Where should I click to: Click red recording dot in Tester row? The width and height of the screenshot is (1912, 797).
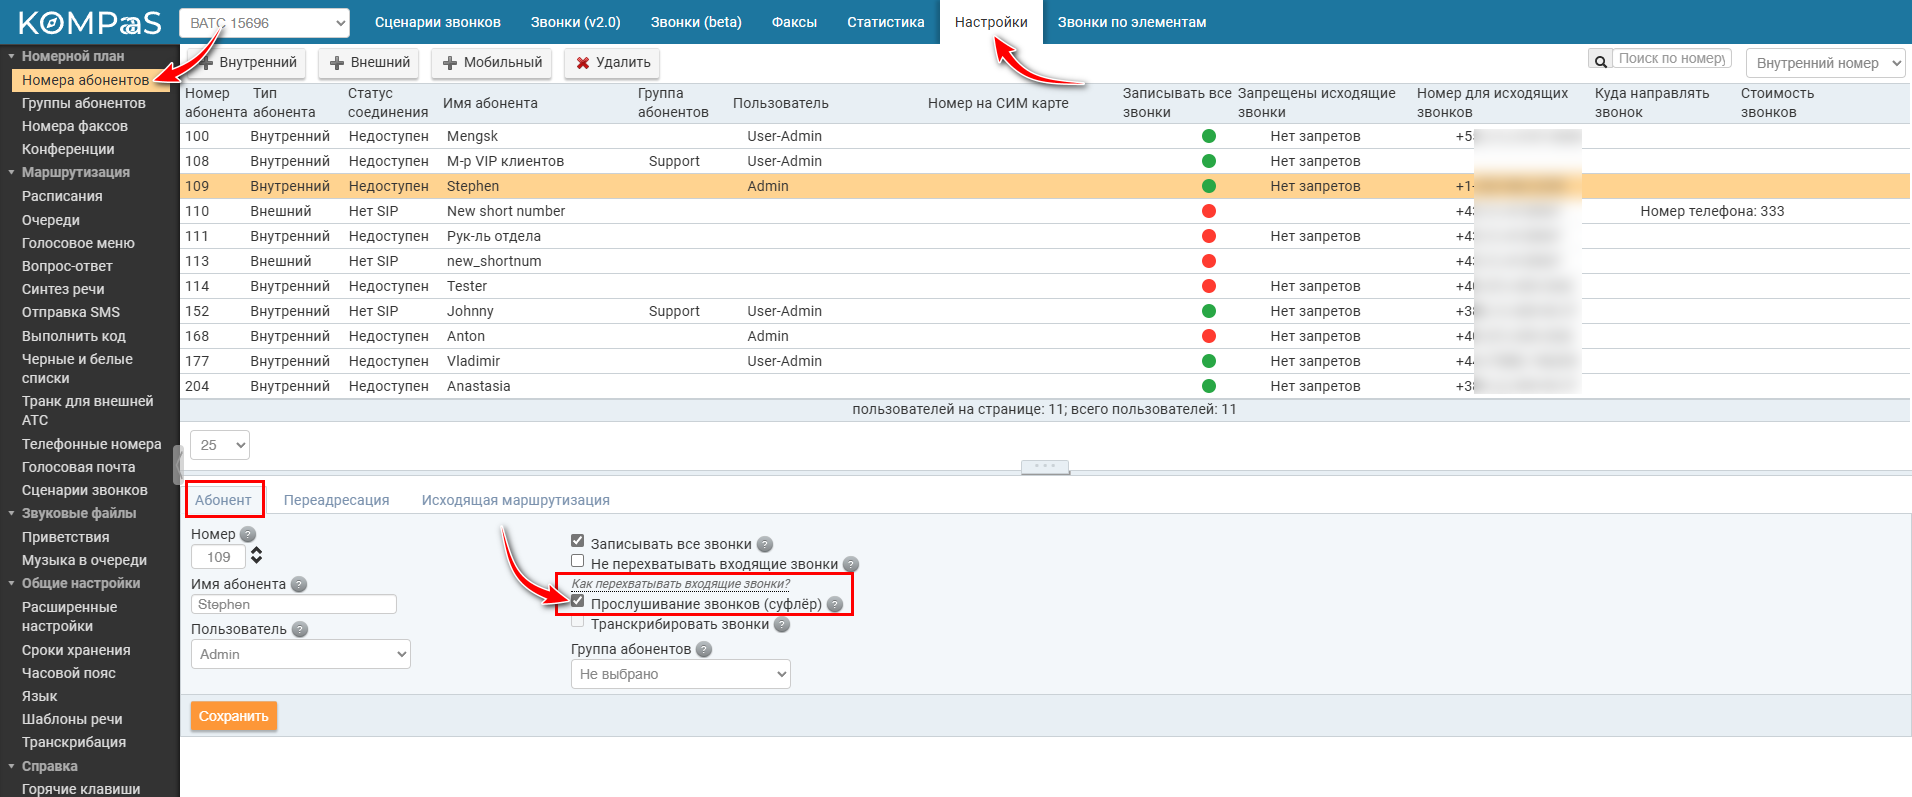[1209, 286]
